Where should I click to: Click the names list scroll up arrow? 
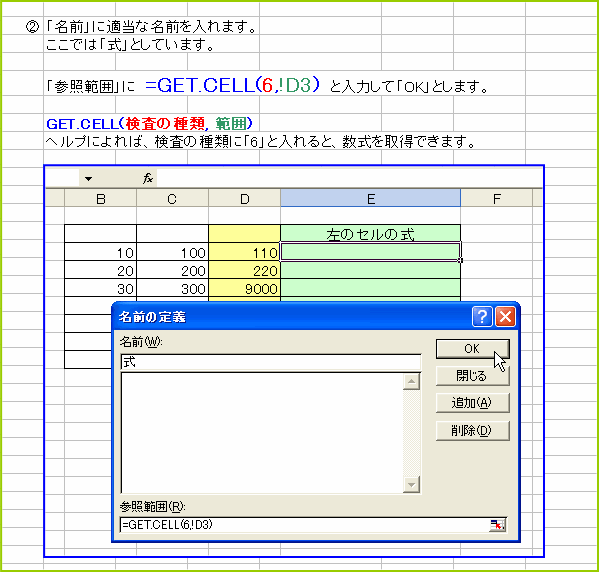point(411,381)
